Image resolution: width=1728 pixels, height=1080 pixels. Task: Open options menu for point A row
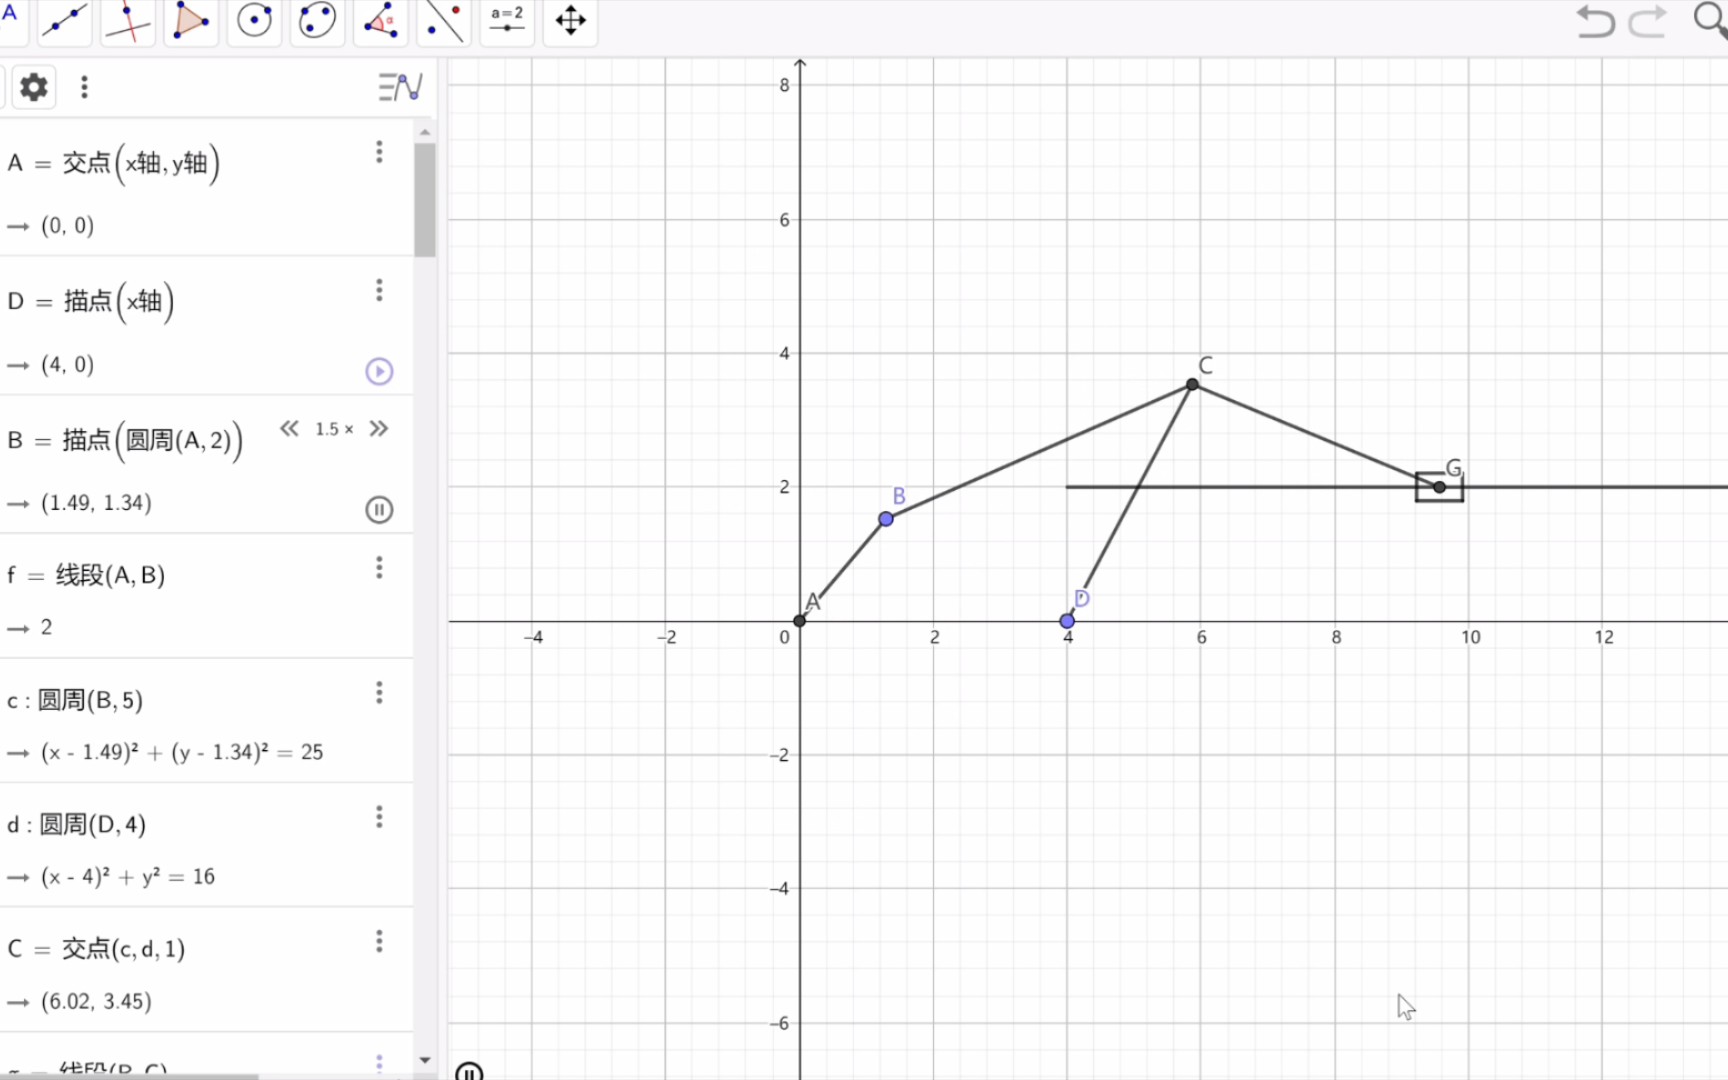coord(379,152)
